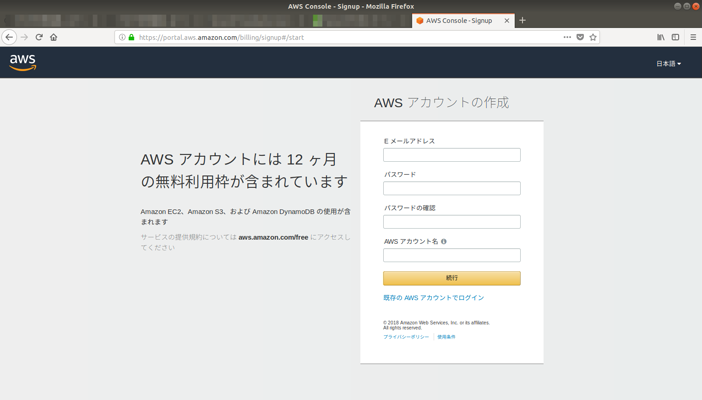Focus the パスワード input field

tap(452, 188)
